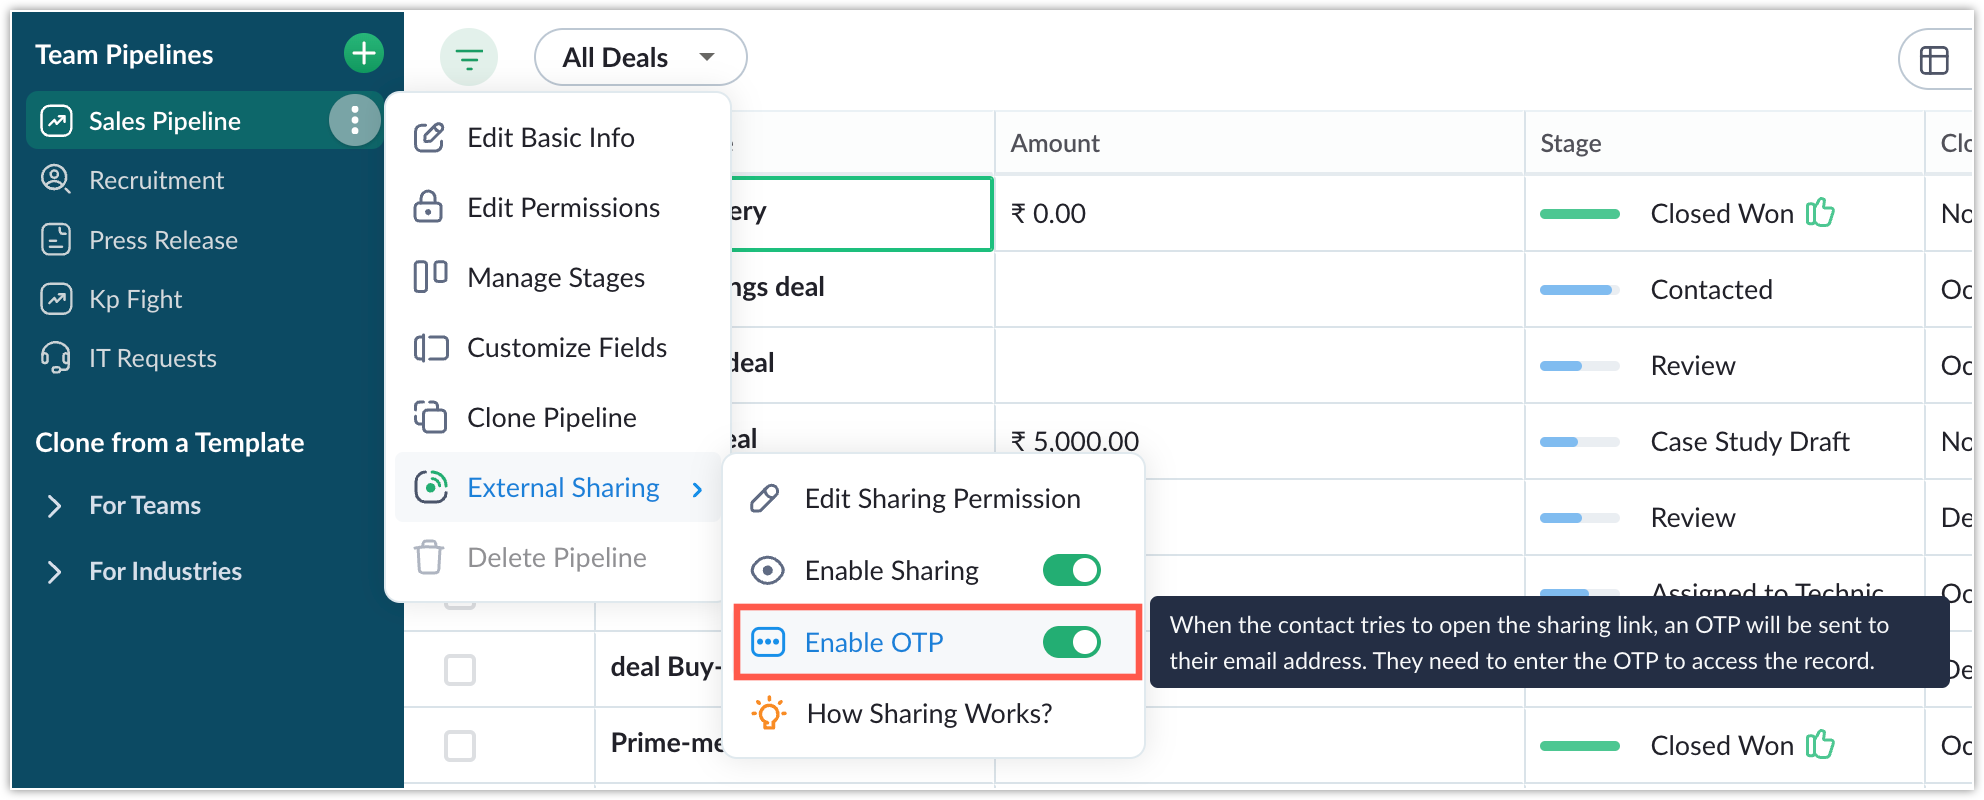This screenshot has height=800, width=1984.
Task: Click the Press Release pipeline icon
Action: pyautogui.click(x=55, y=240)
